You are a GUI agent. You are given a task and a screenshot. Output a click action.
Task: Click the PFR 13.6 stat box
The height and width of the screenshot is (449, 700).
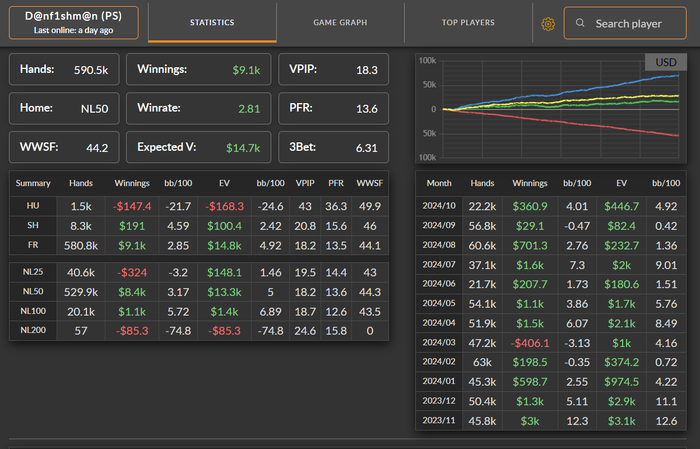click(x=333, y=108)
